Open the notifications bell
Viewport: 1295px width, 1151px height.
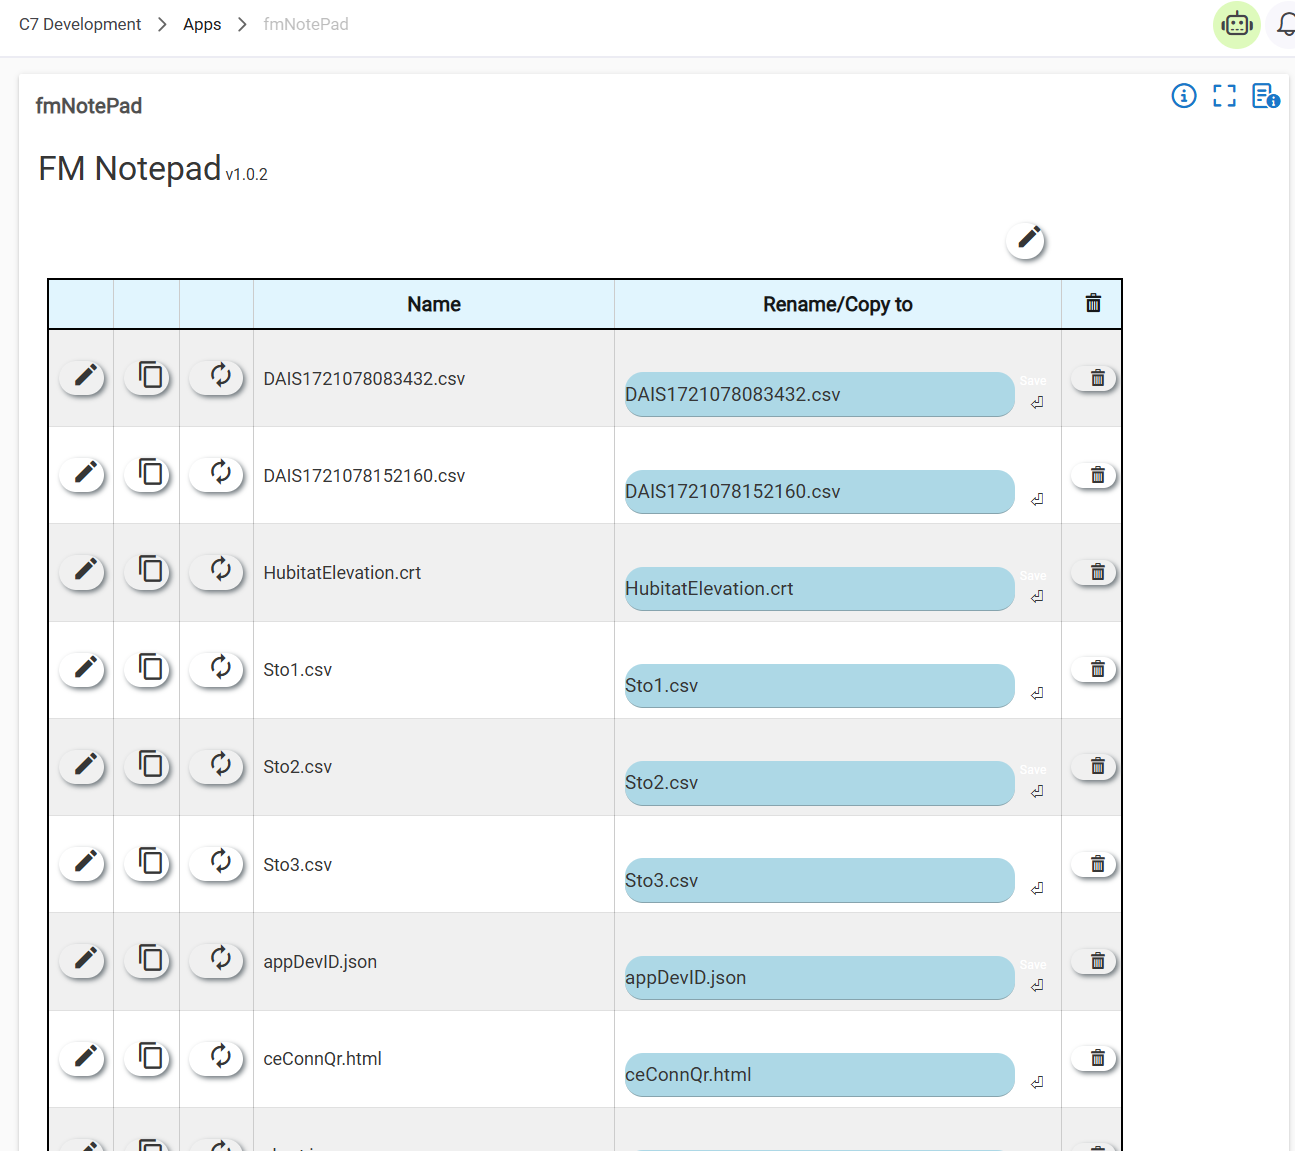(1285, 25)
